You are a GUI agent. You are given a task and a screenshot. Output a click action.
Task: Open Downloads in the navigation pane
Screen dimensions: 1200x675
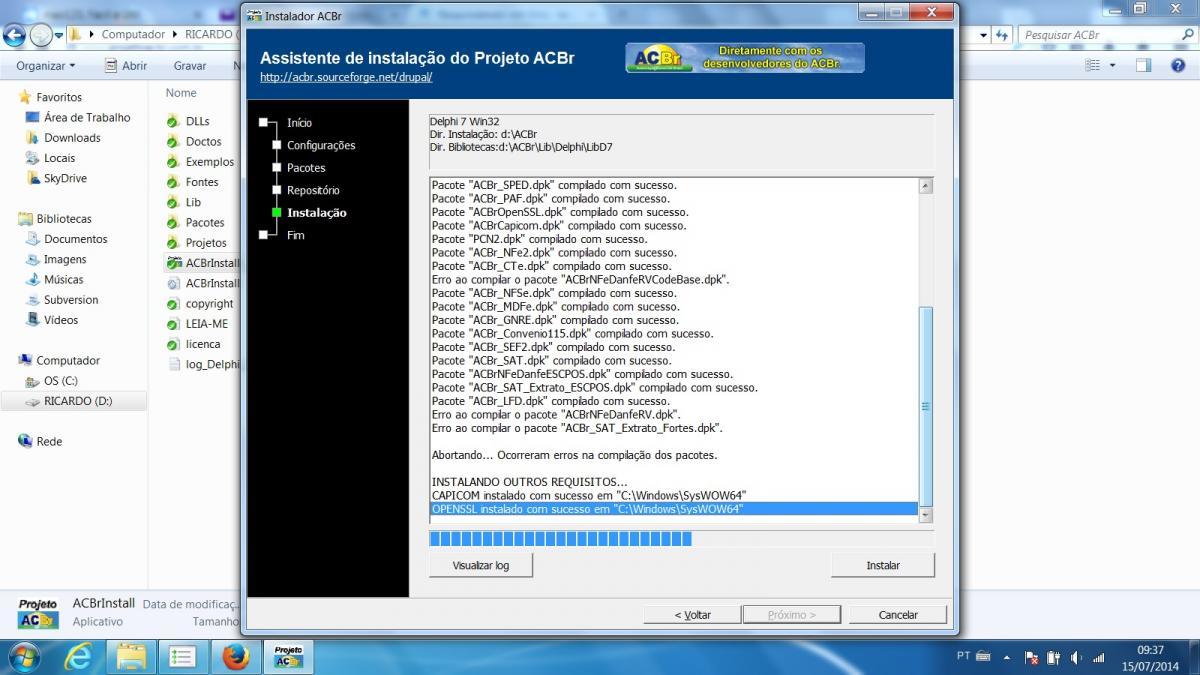(x=72, y=137)
